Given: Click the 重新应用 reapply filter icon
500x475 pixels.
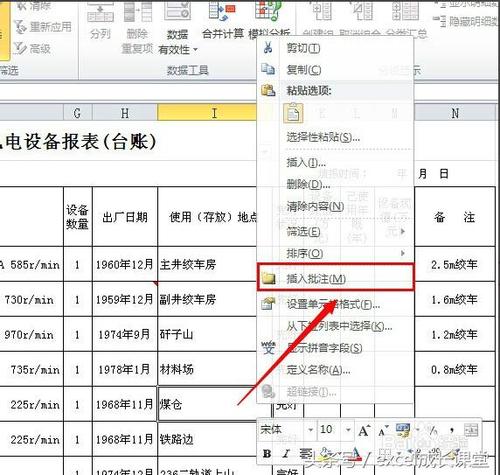Looking at the screenshot, I should click(21, 27).
